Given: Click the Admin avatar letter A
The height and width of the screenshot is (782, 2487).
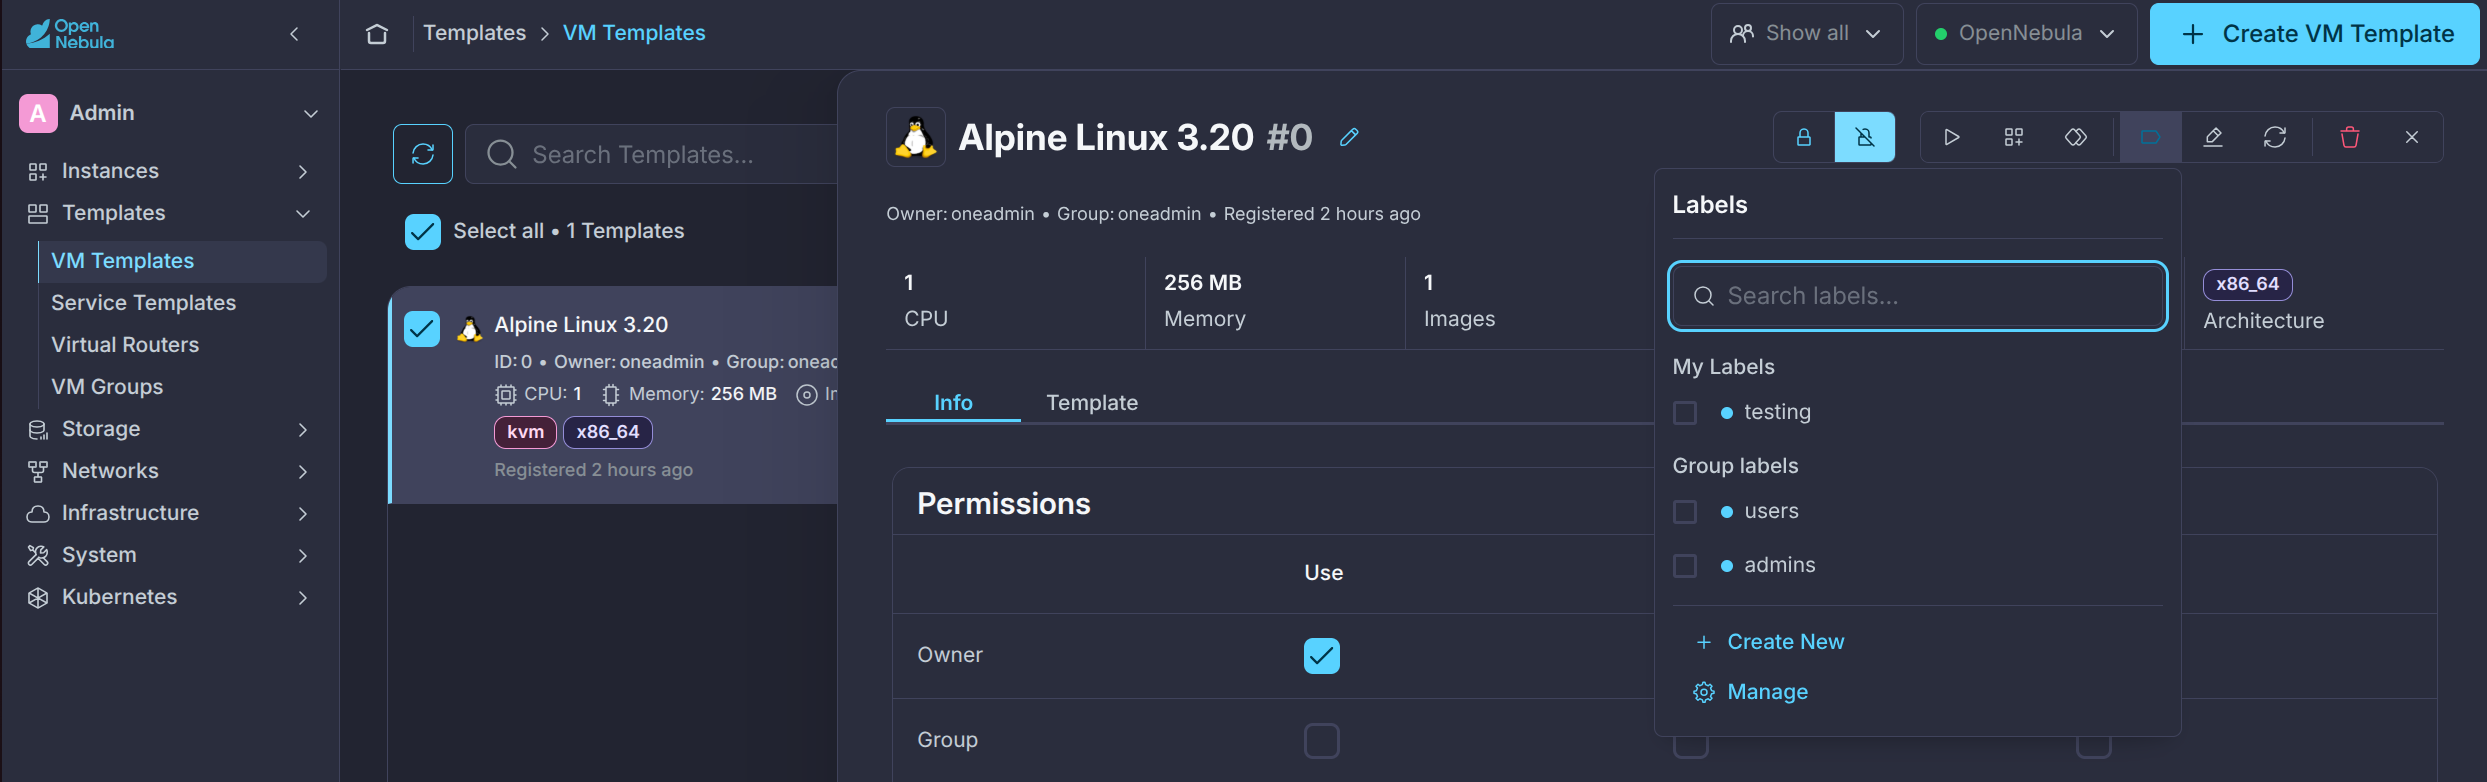Looking at the screenshot, I should pos(38,113).
